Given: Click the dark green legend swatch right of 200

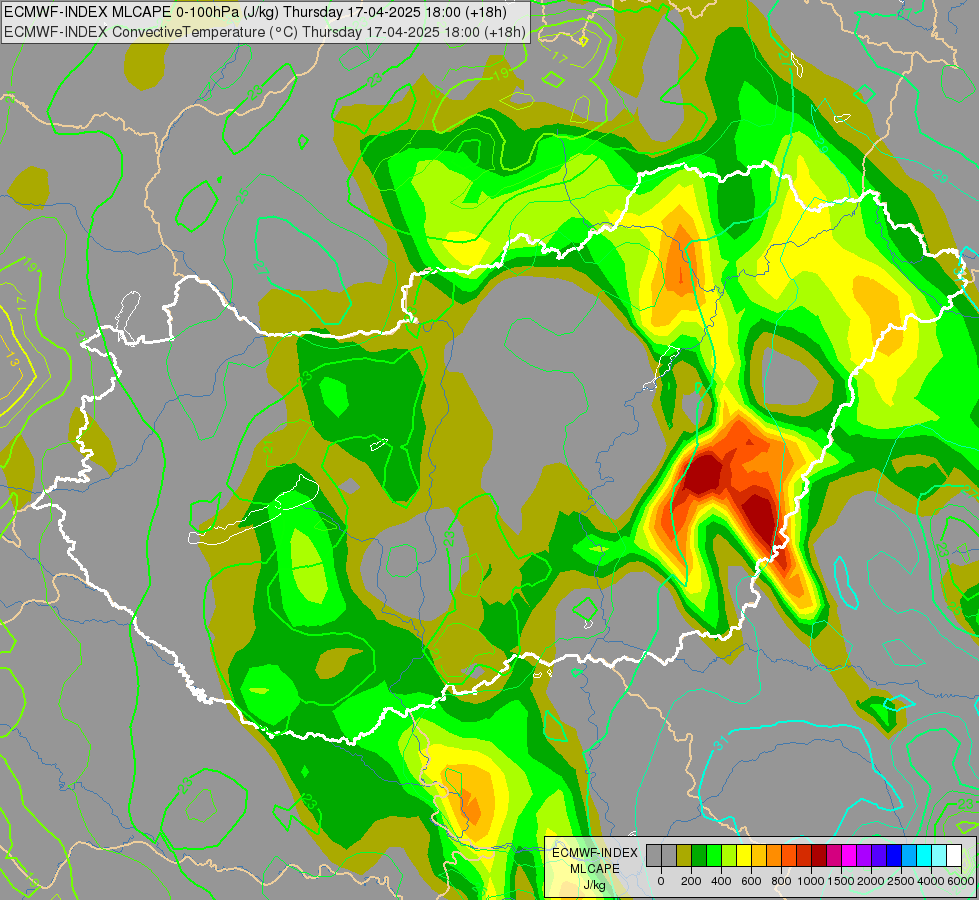Looking at the screenshot, I should (x=699, y=855).
